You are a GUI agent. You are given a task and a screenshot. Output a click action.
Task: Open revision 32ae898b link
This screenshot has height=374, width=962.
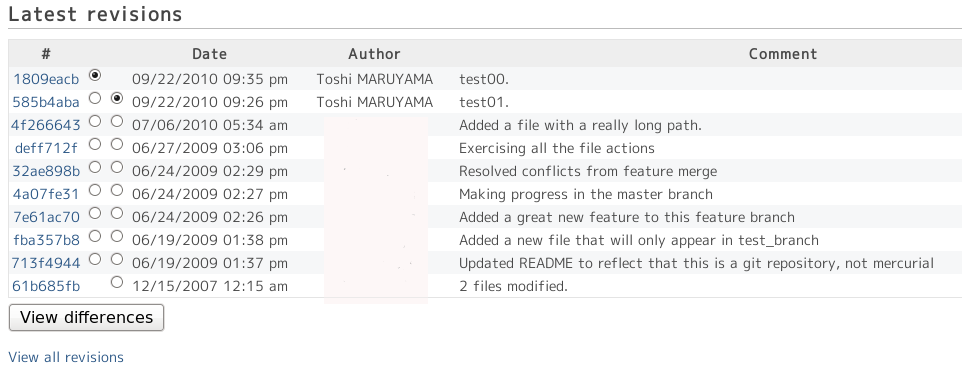(x=46, y=171)
